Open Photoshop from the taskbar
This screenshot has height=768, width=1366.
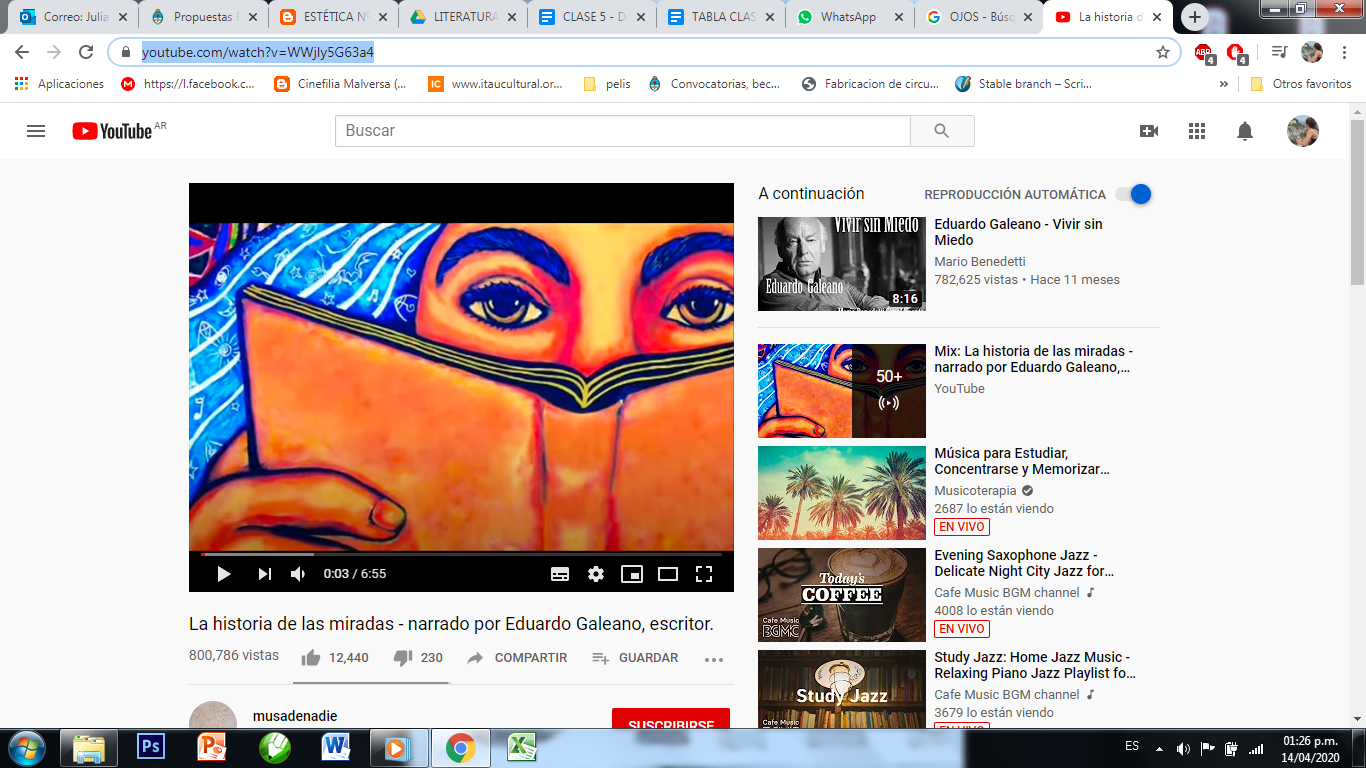[151, 748]
